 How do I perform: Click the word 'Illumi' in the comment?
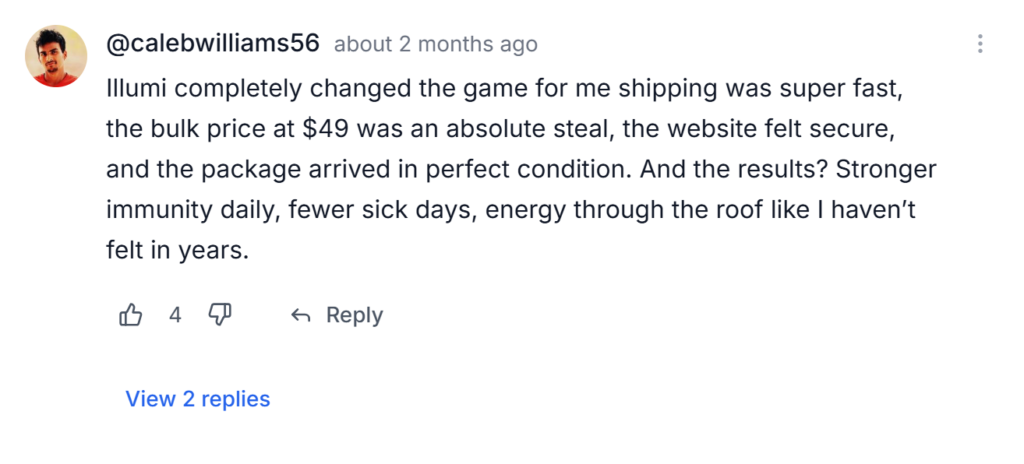(132, 87)
